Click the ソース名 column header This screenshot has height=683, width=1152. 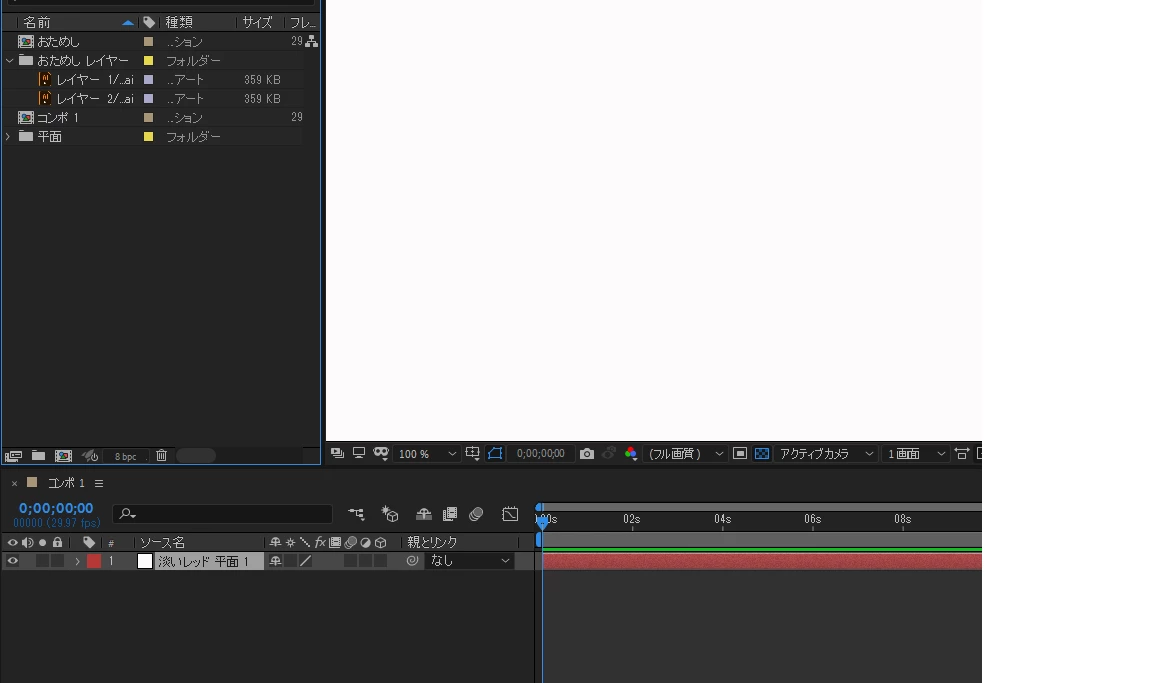click(x=162, y=543)
